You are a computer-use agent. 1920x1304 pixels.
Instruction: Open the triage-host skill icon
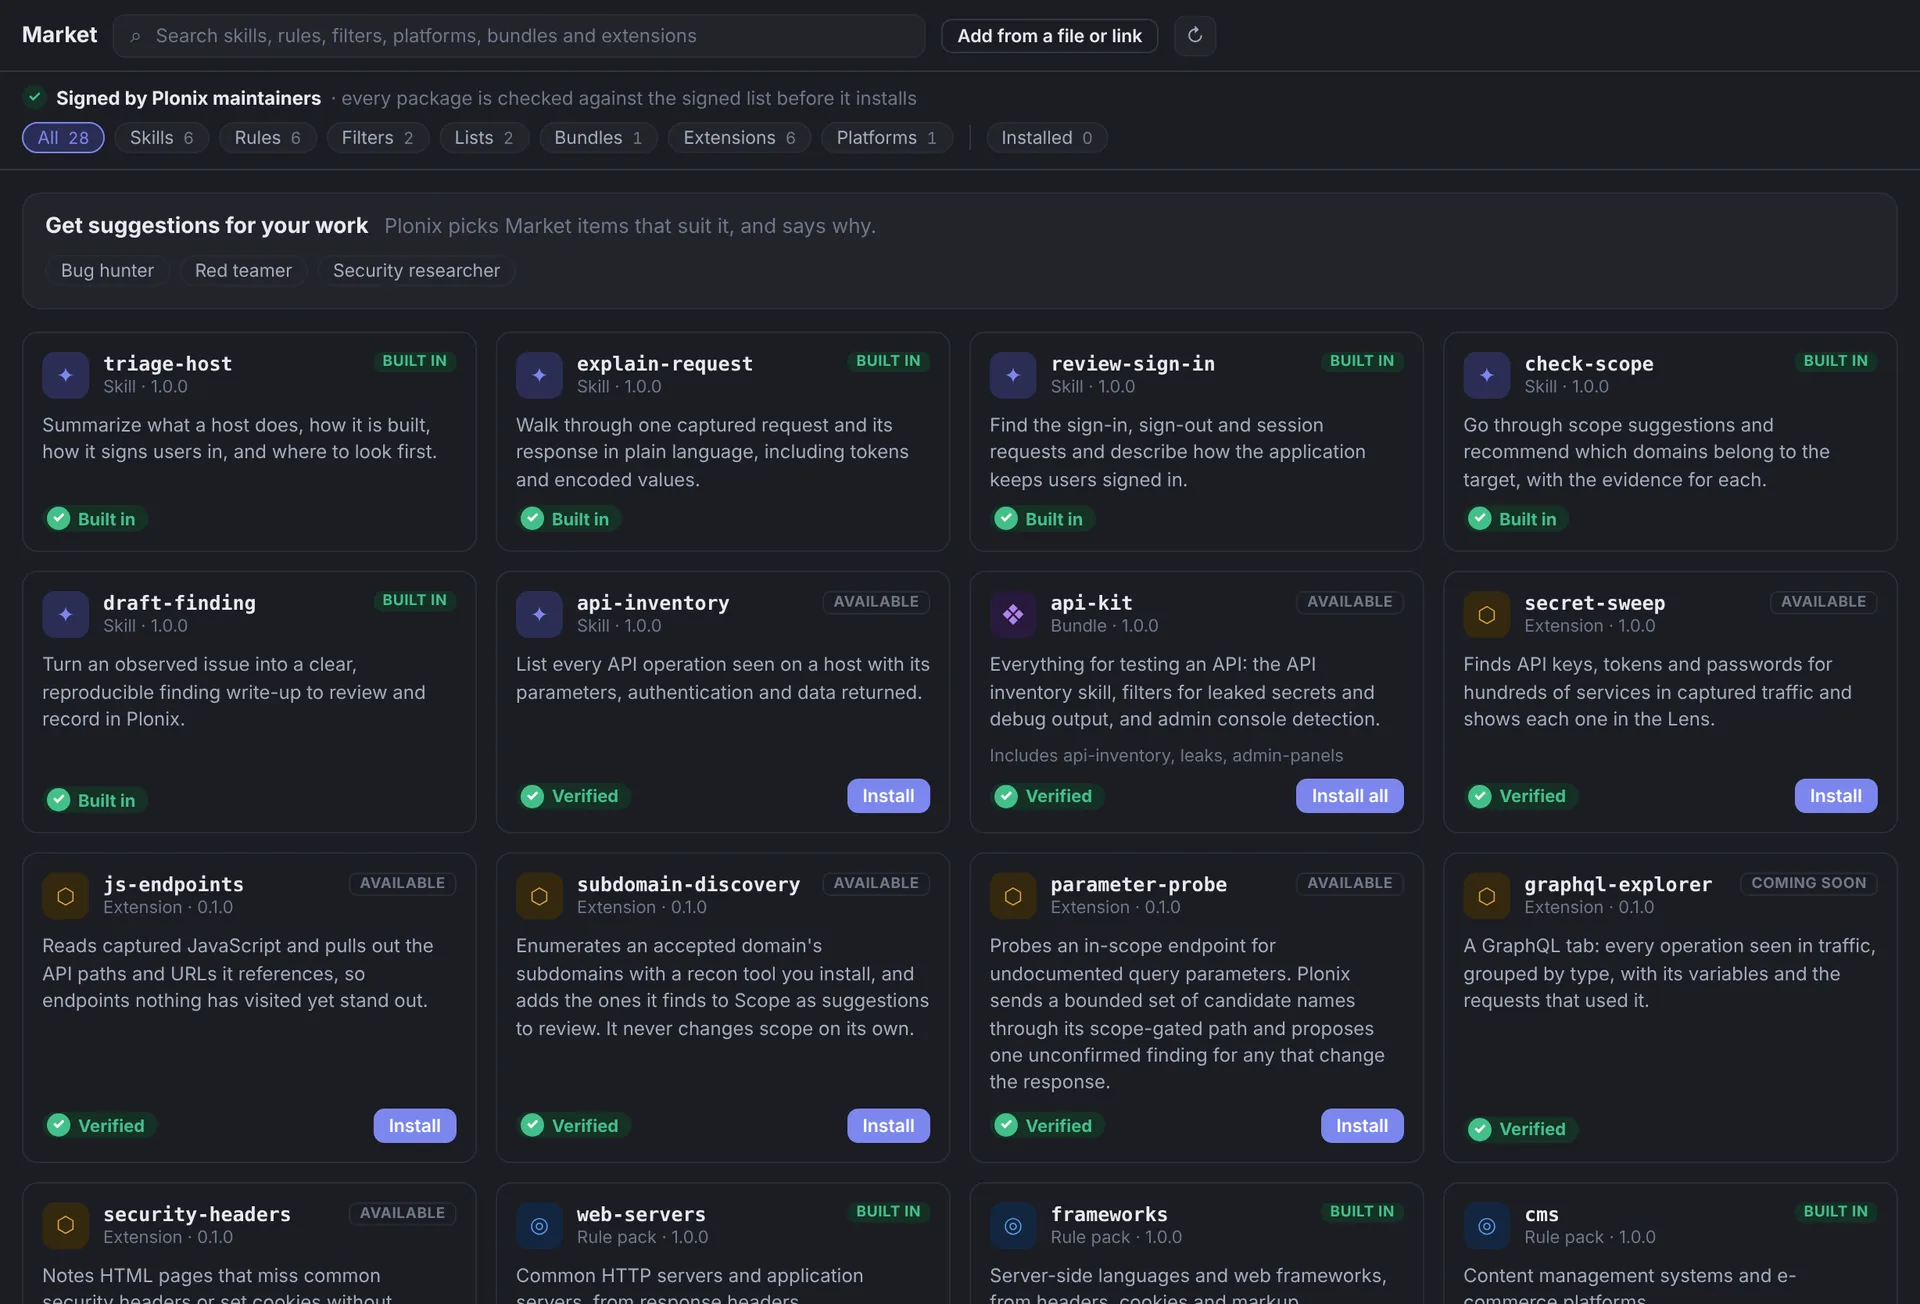(65, 375)
